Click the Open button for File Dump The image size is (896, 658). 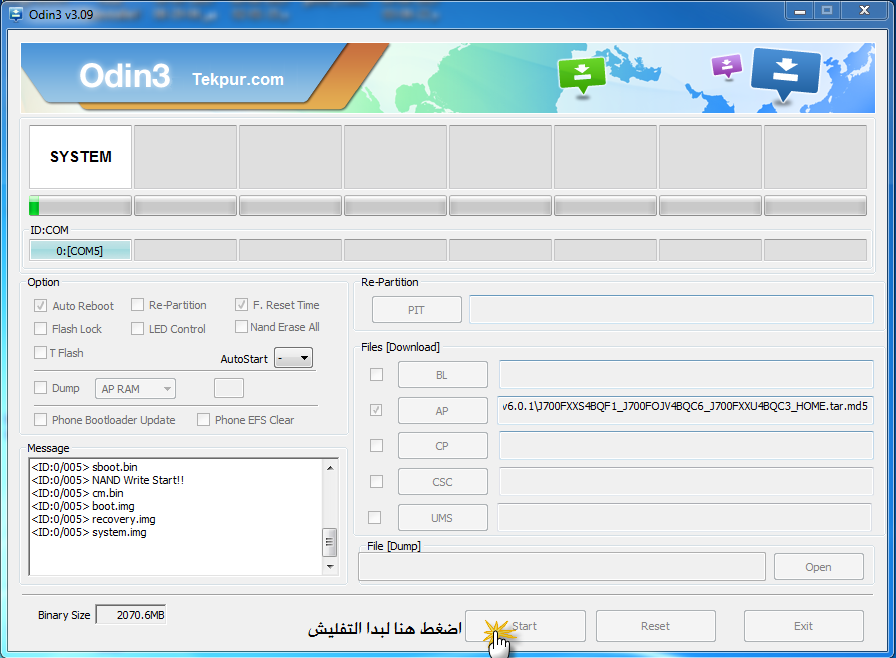(818, 567)
